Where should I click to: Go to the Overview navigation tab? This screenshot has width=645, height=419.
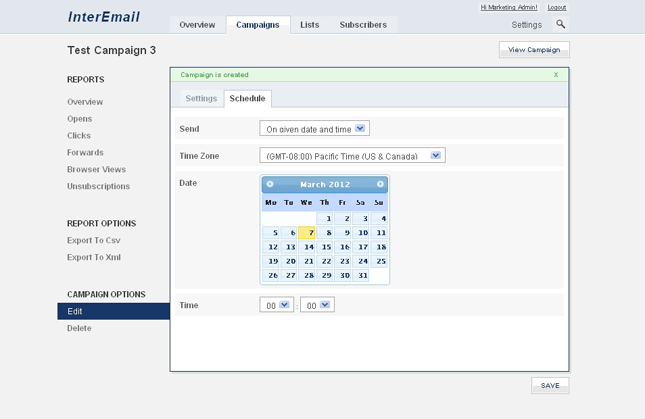pyautogui.click(x=197, y=25)
